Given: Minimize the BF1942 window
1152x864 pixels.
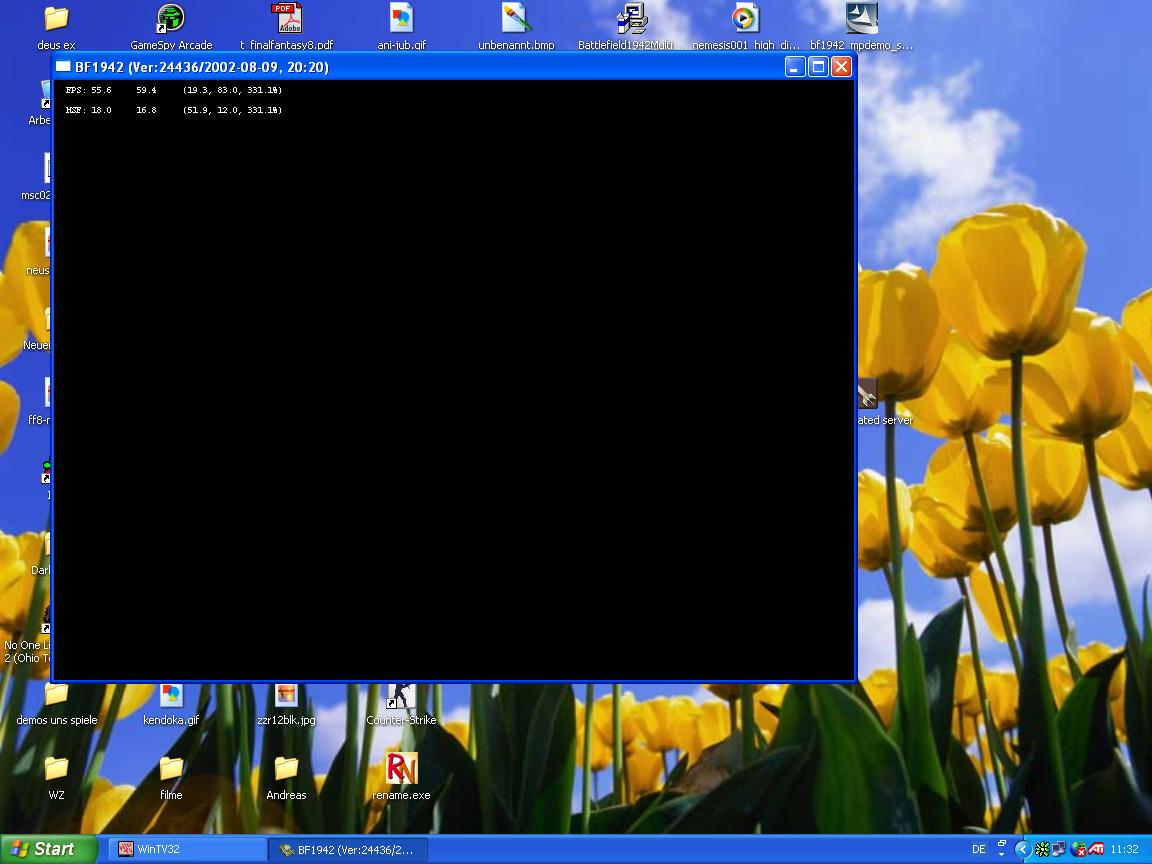Looking at the screenshot, I should point(795,67).
